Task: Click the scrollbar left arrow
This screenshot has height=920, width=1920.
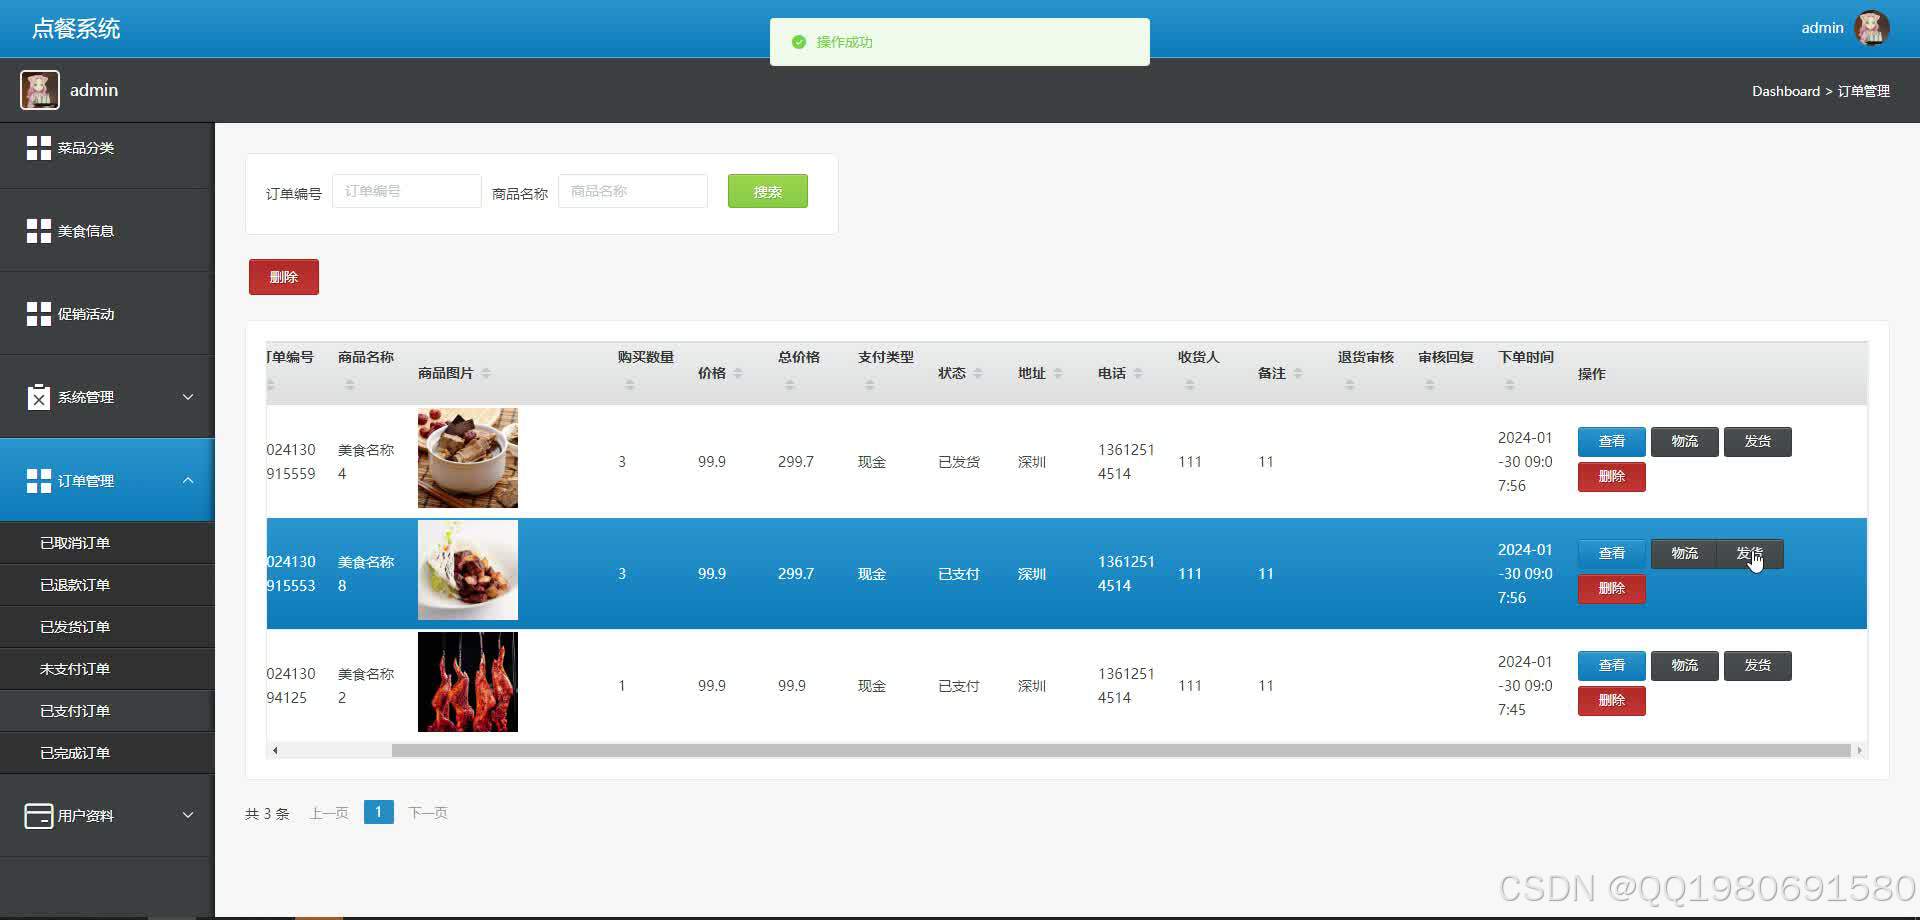Action: 275,750
